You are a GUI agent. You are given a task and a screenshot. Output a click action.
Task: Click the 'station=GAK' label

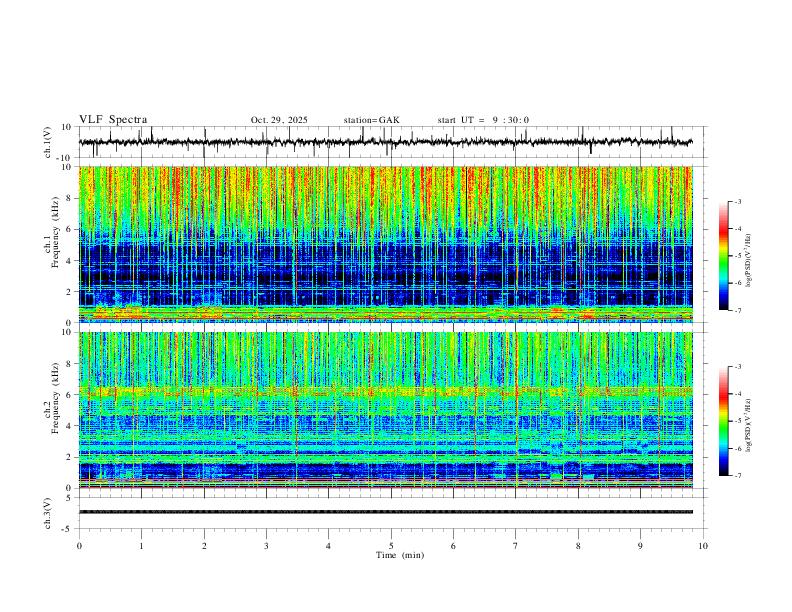point(372,120)
